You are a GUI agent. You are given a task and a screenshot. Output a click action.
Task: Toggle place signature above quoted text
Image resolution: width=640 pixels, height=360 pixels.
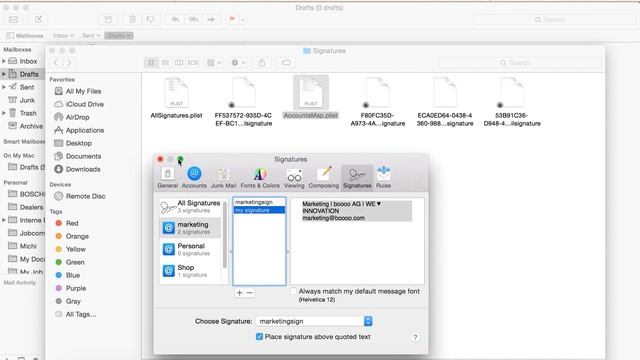click(259, 337)
